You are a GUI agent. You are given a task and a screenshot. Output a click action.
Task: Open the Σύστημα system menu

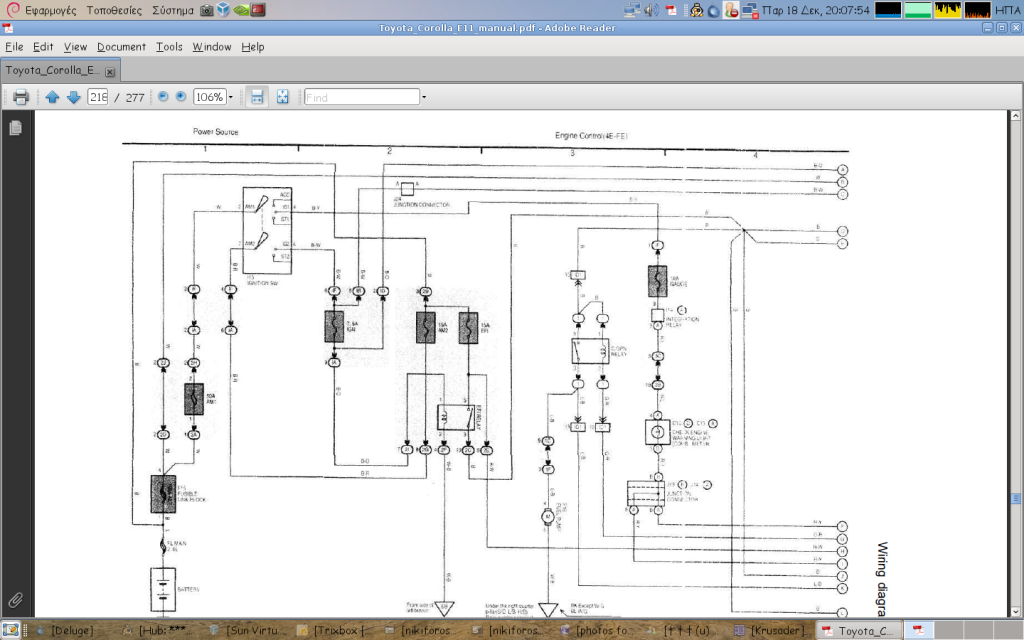172,10
